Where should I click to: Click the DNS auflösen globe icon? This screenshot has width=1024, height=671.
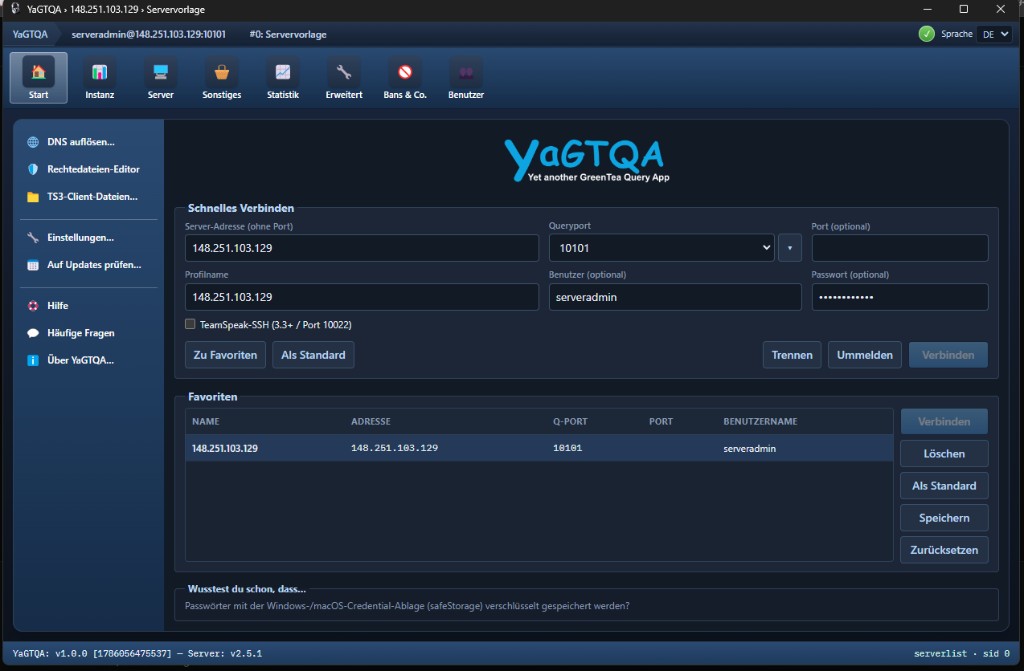click(33, 142)
